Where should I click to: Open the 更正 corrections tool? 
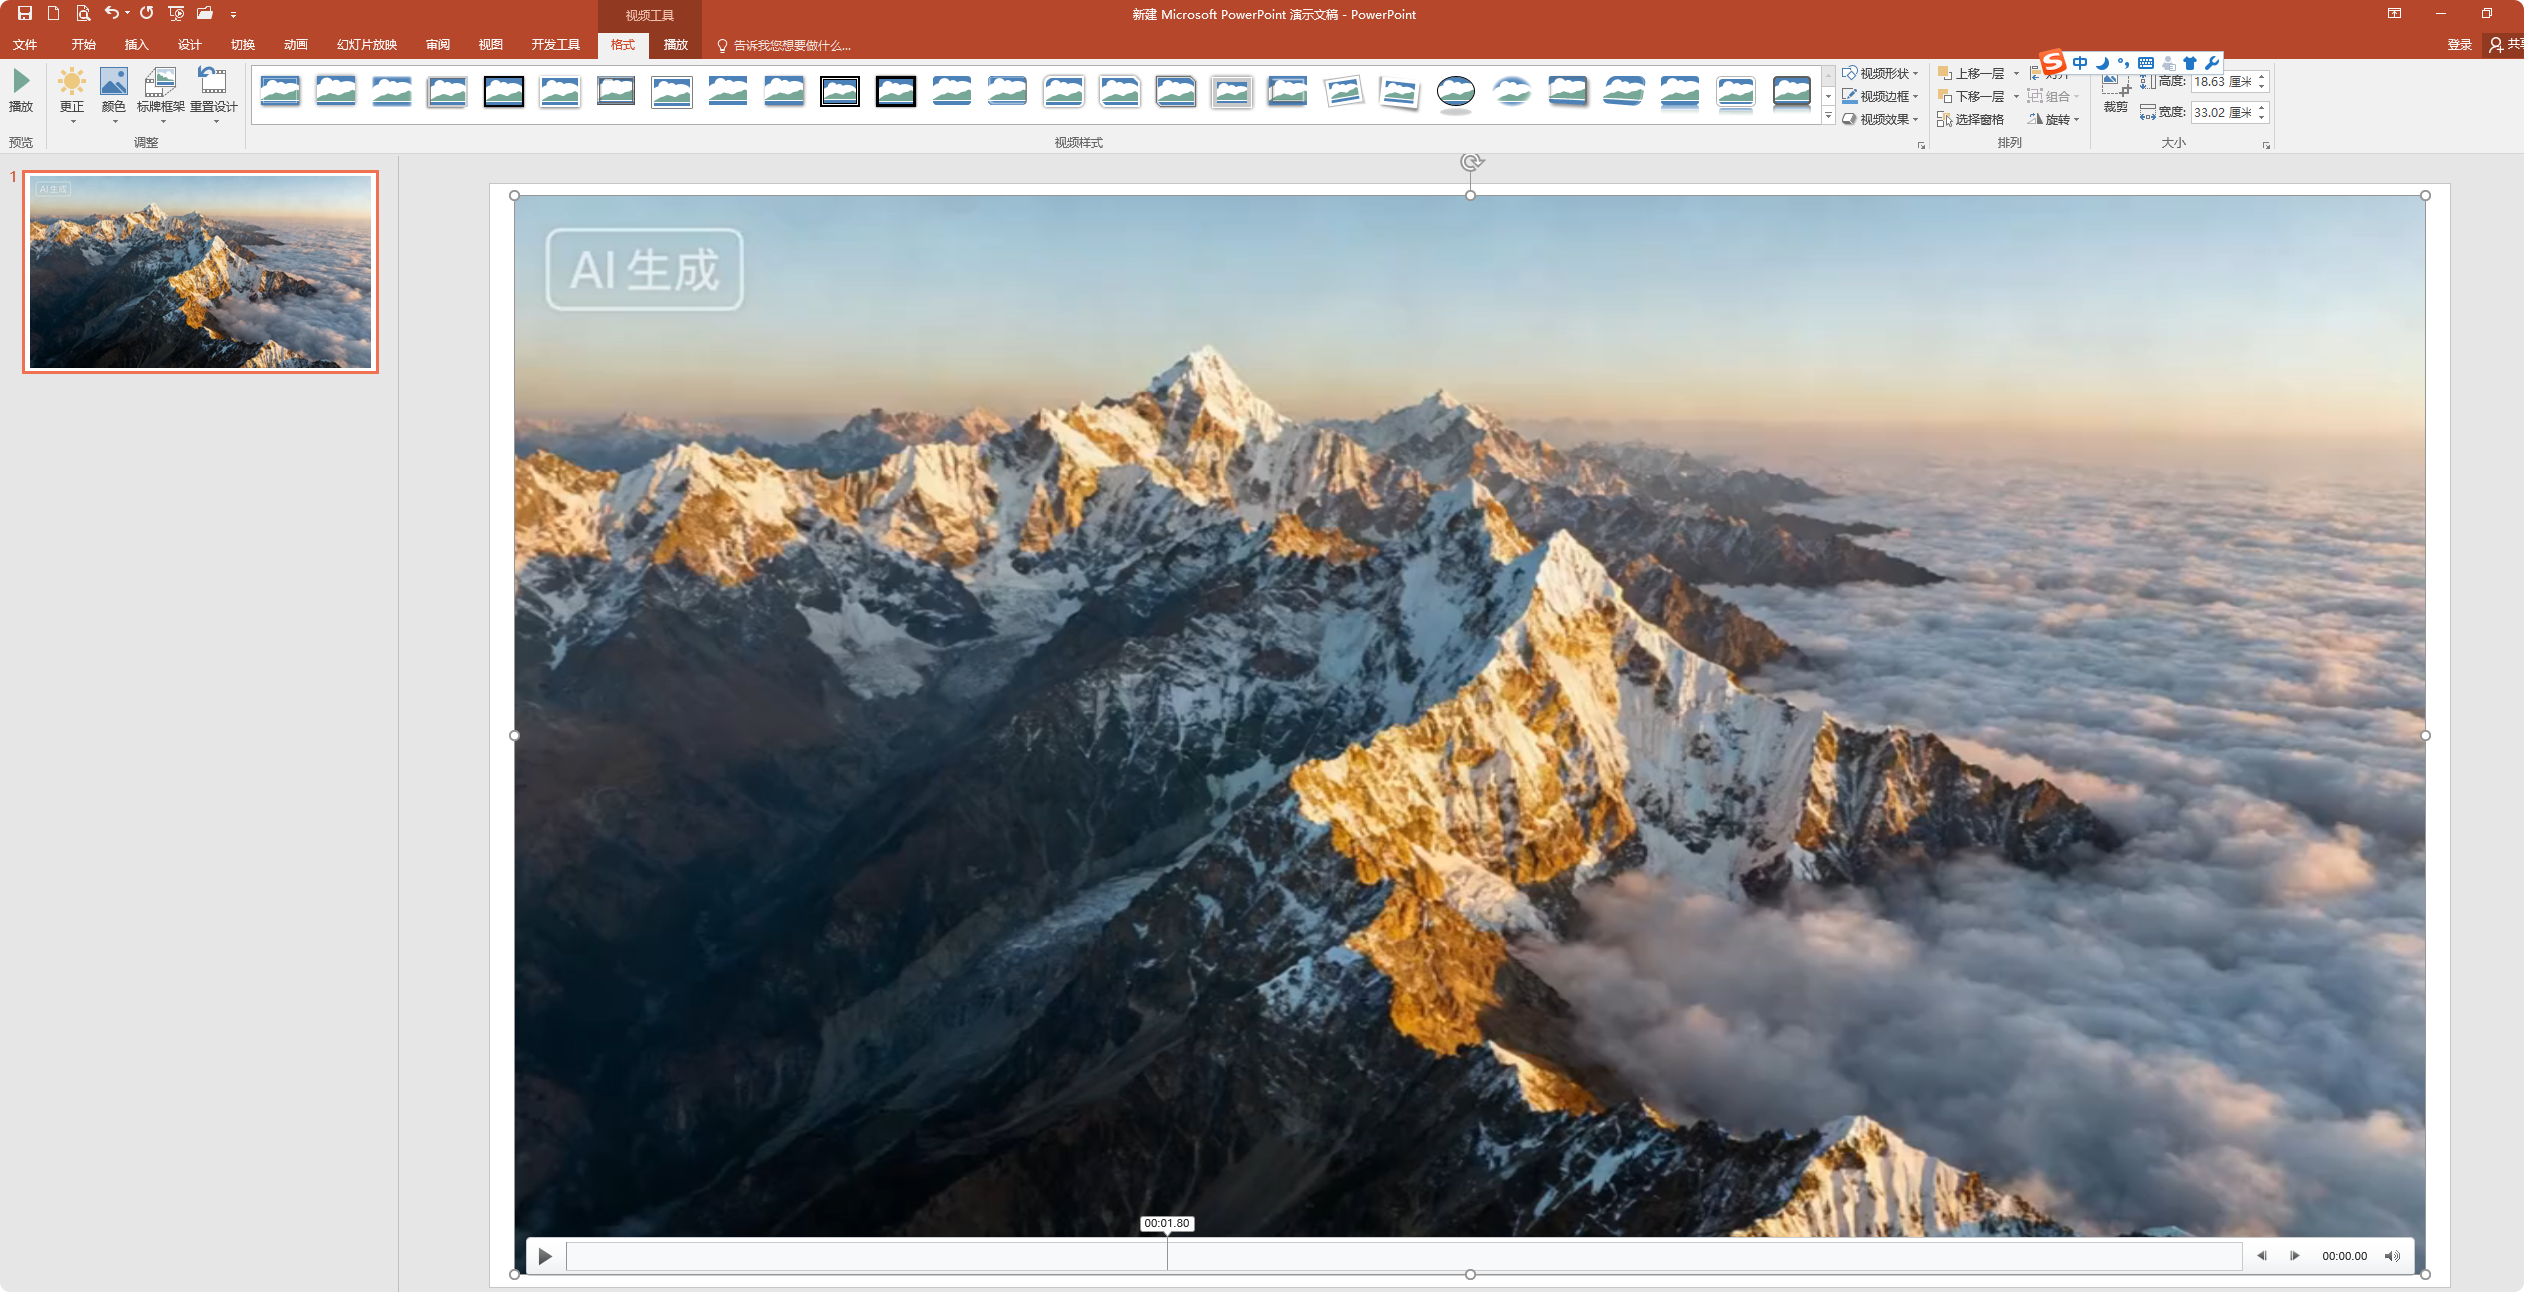(x=72, y=92)
